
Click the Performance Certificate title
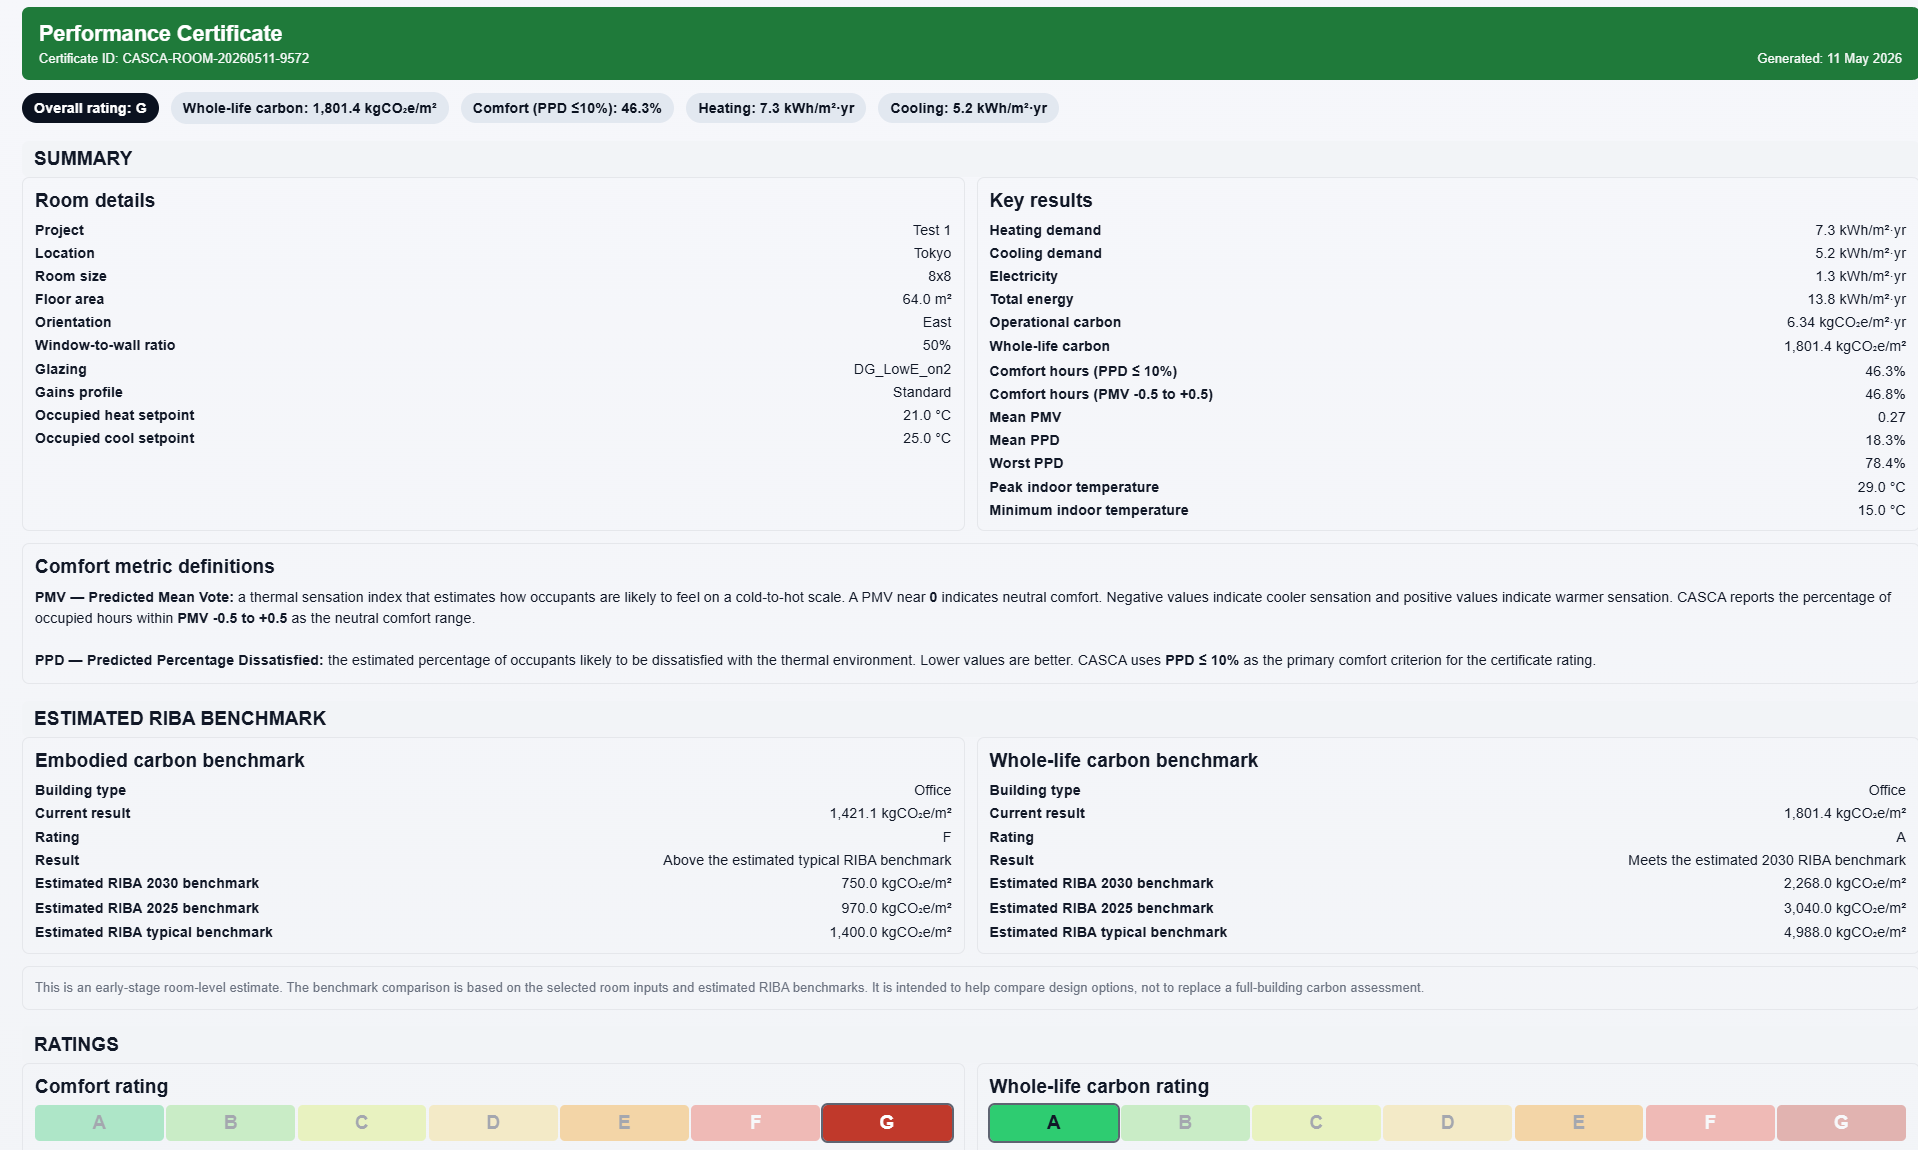(x=160, y=33)
